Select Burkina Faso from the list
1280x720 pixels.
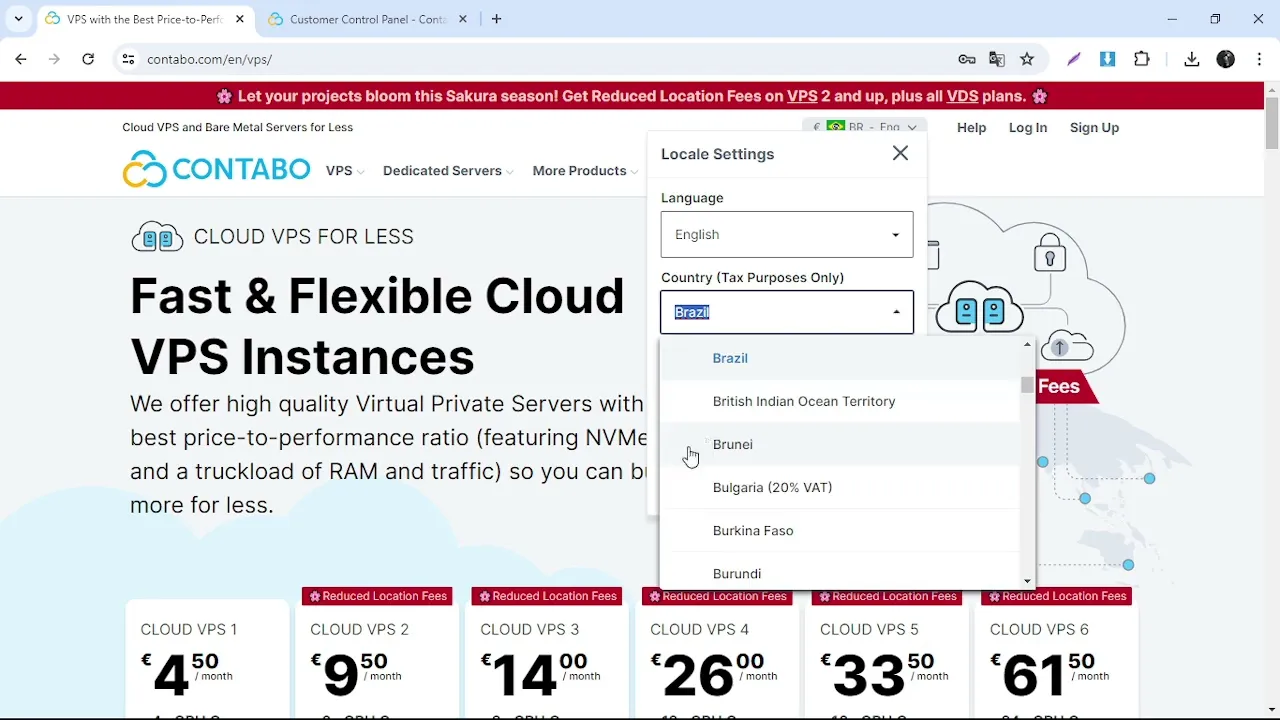click(x=840, y=530)
